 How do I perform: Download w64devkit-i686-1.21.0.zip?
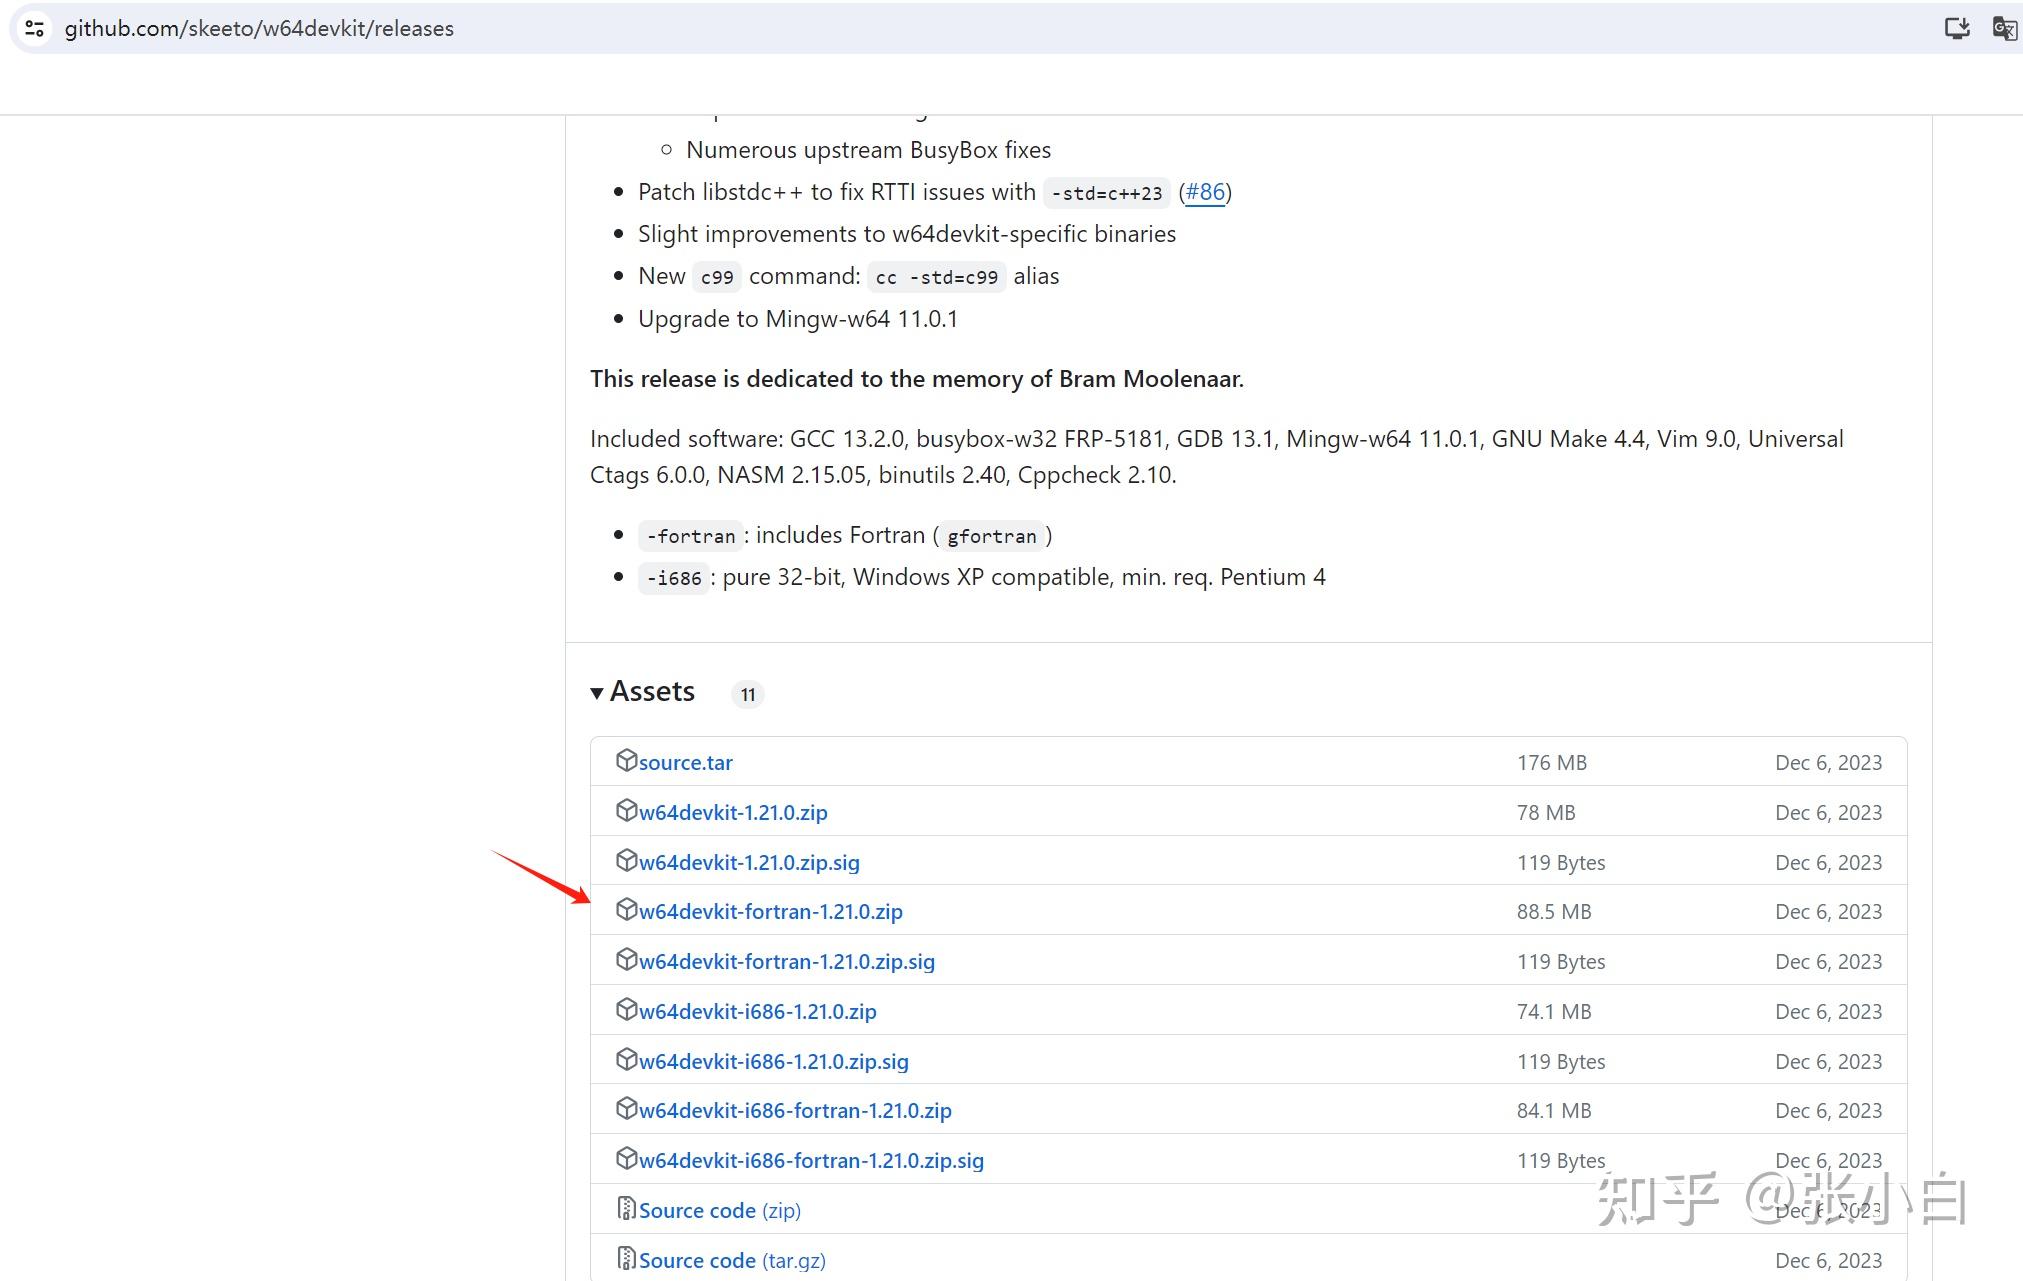coord(758,1012)
